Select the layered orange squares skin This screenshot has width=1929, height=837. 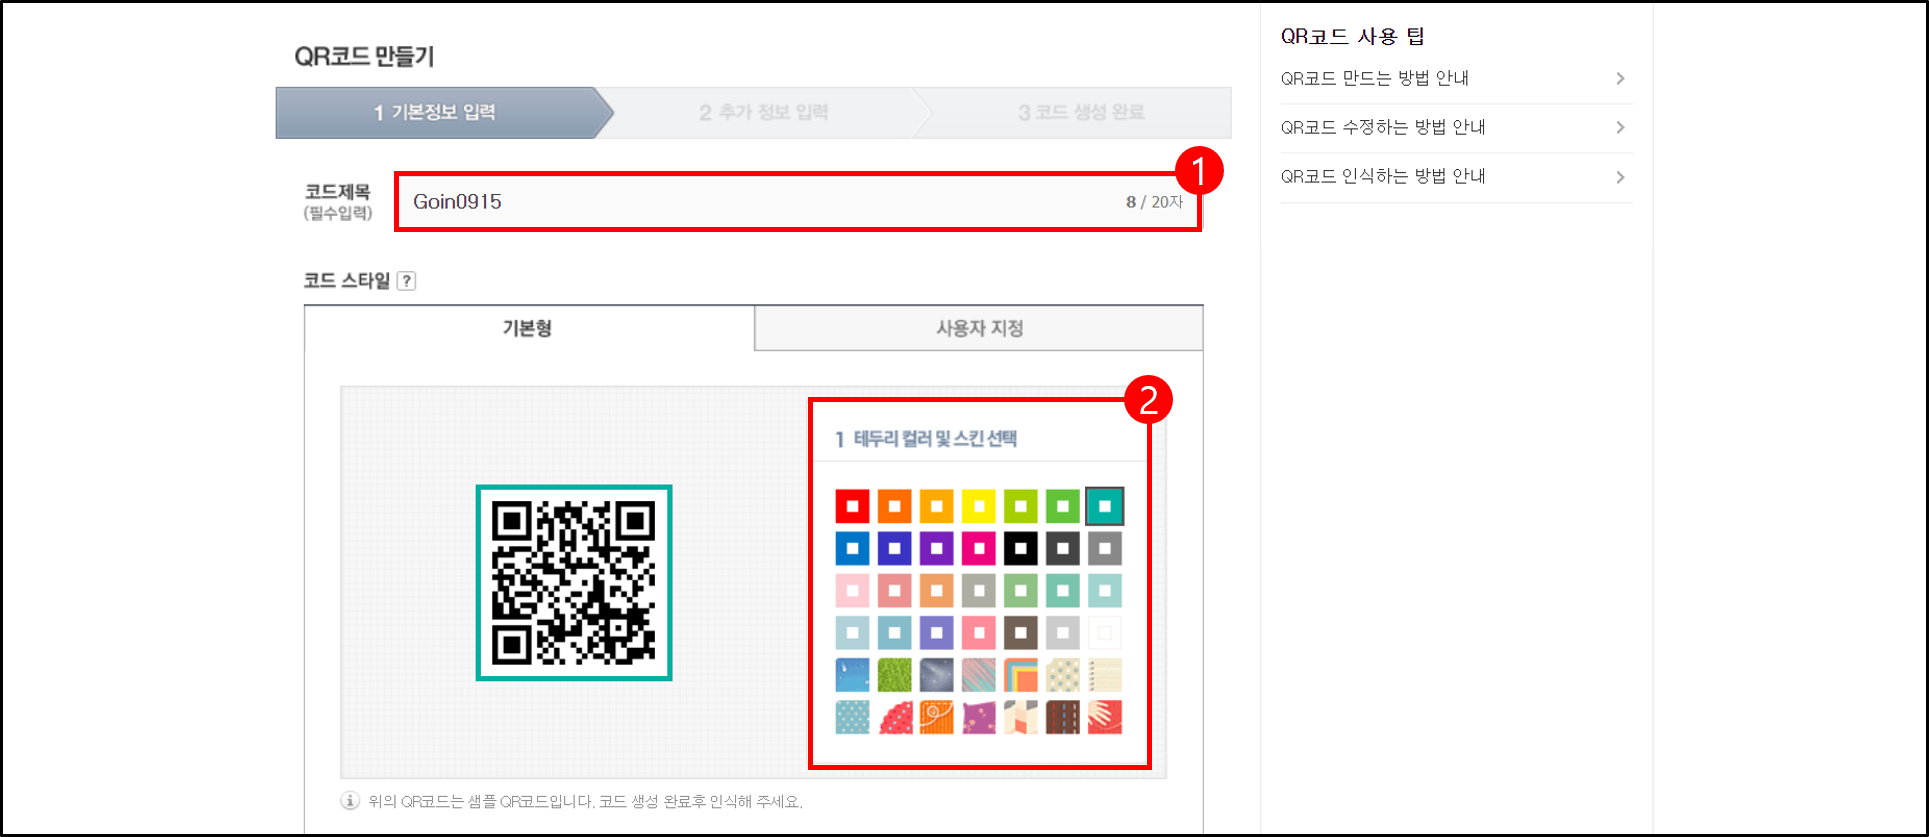1021,675
